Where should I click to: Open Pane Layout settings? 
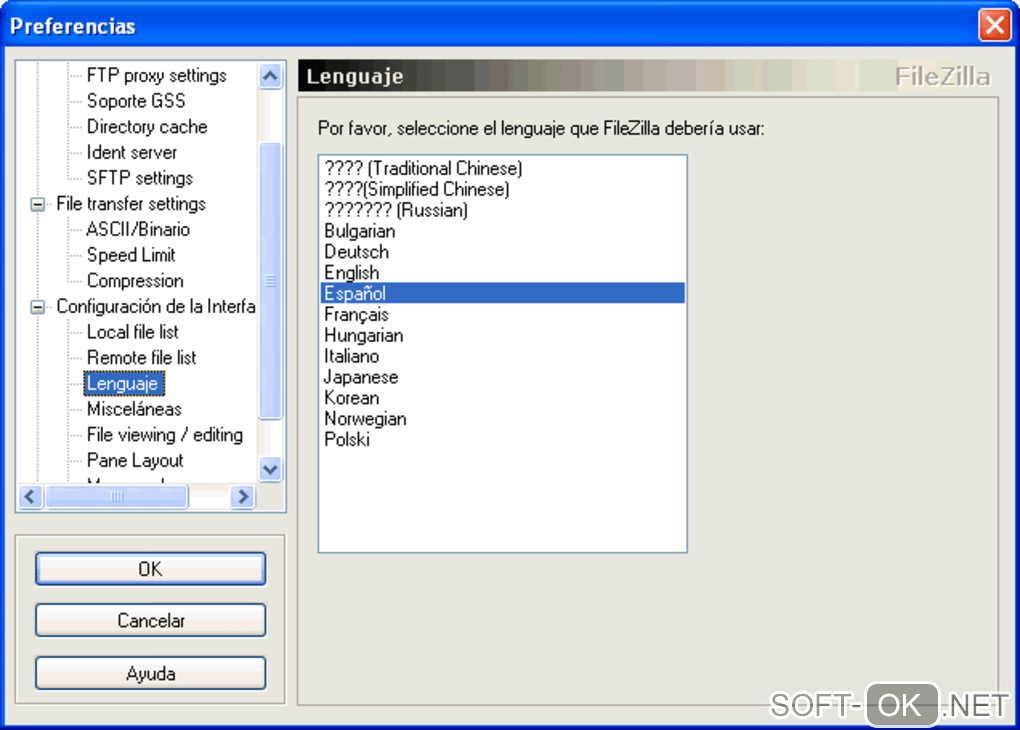135,461
